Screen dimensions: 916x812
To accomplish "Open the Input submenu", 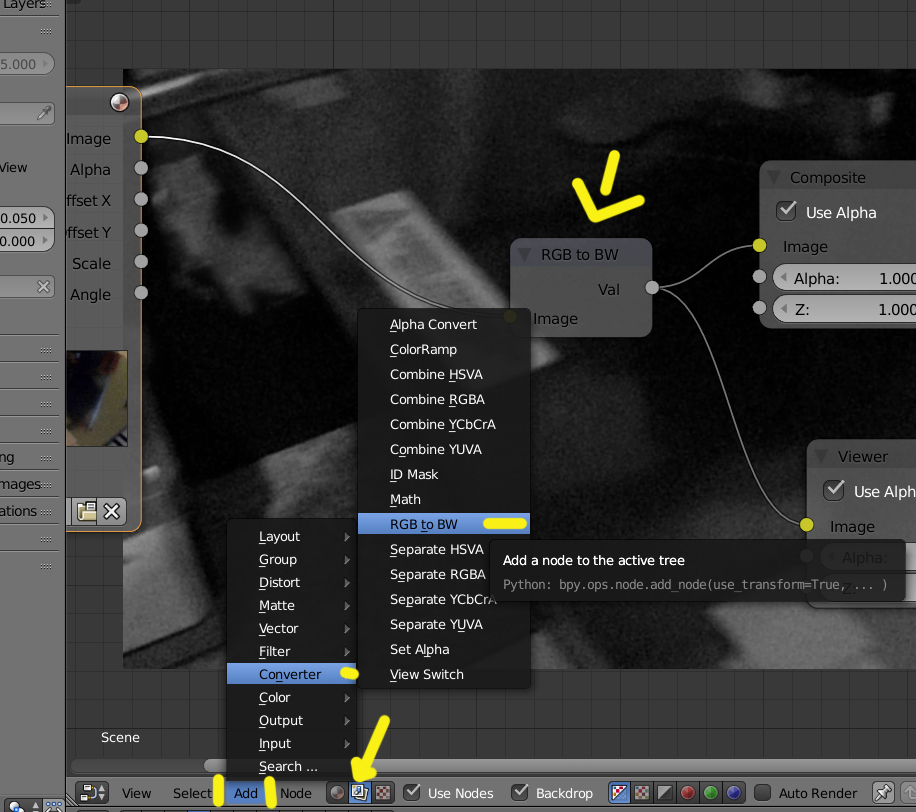I will click(292, 744).
